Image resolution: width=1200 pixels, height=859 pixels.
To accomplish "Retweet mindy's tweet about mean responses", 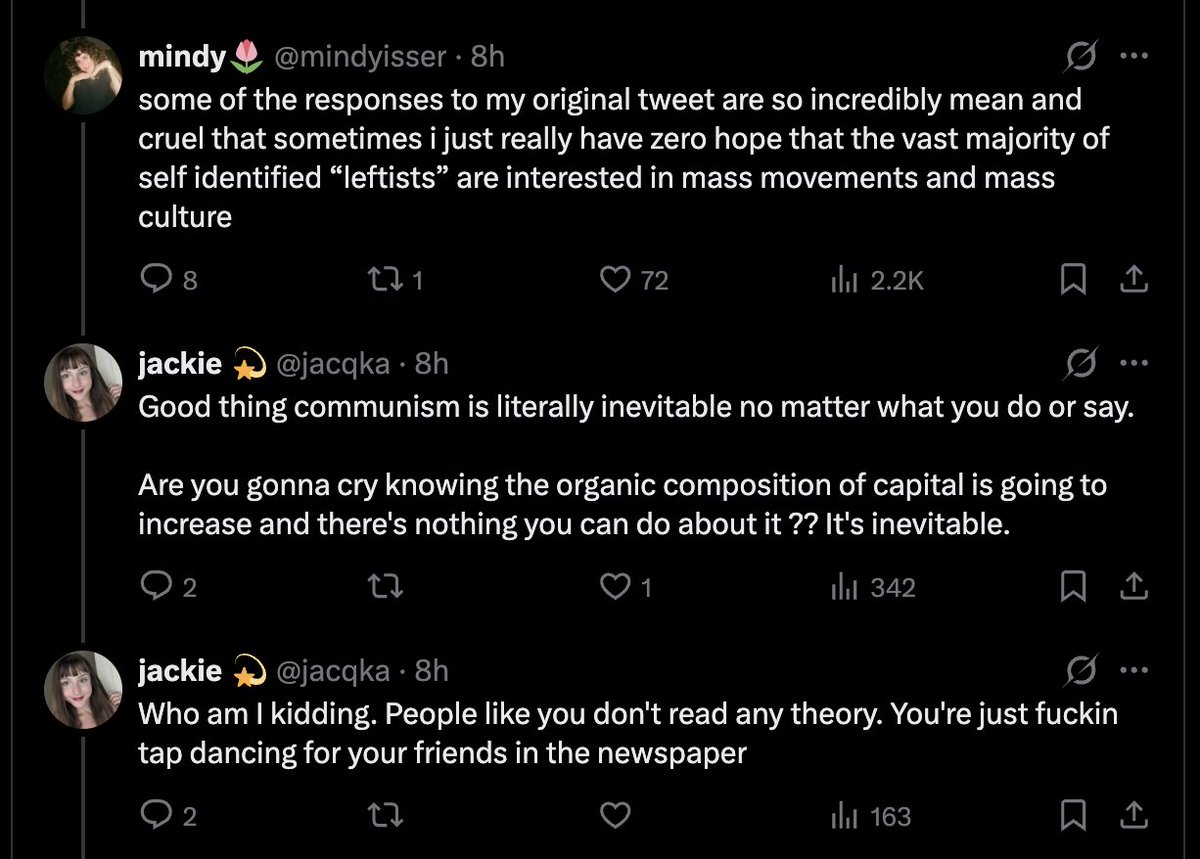I will point(397,282).
